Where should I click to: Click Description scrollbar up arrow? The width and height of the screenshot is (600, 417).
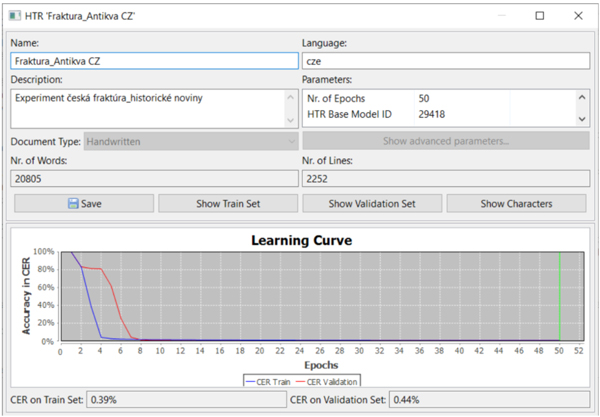[x=290, y=97]
